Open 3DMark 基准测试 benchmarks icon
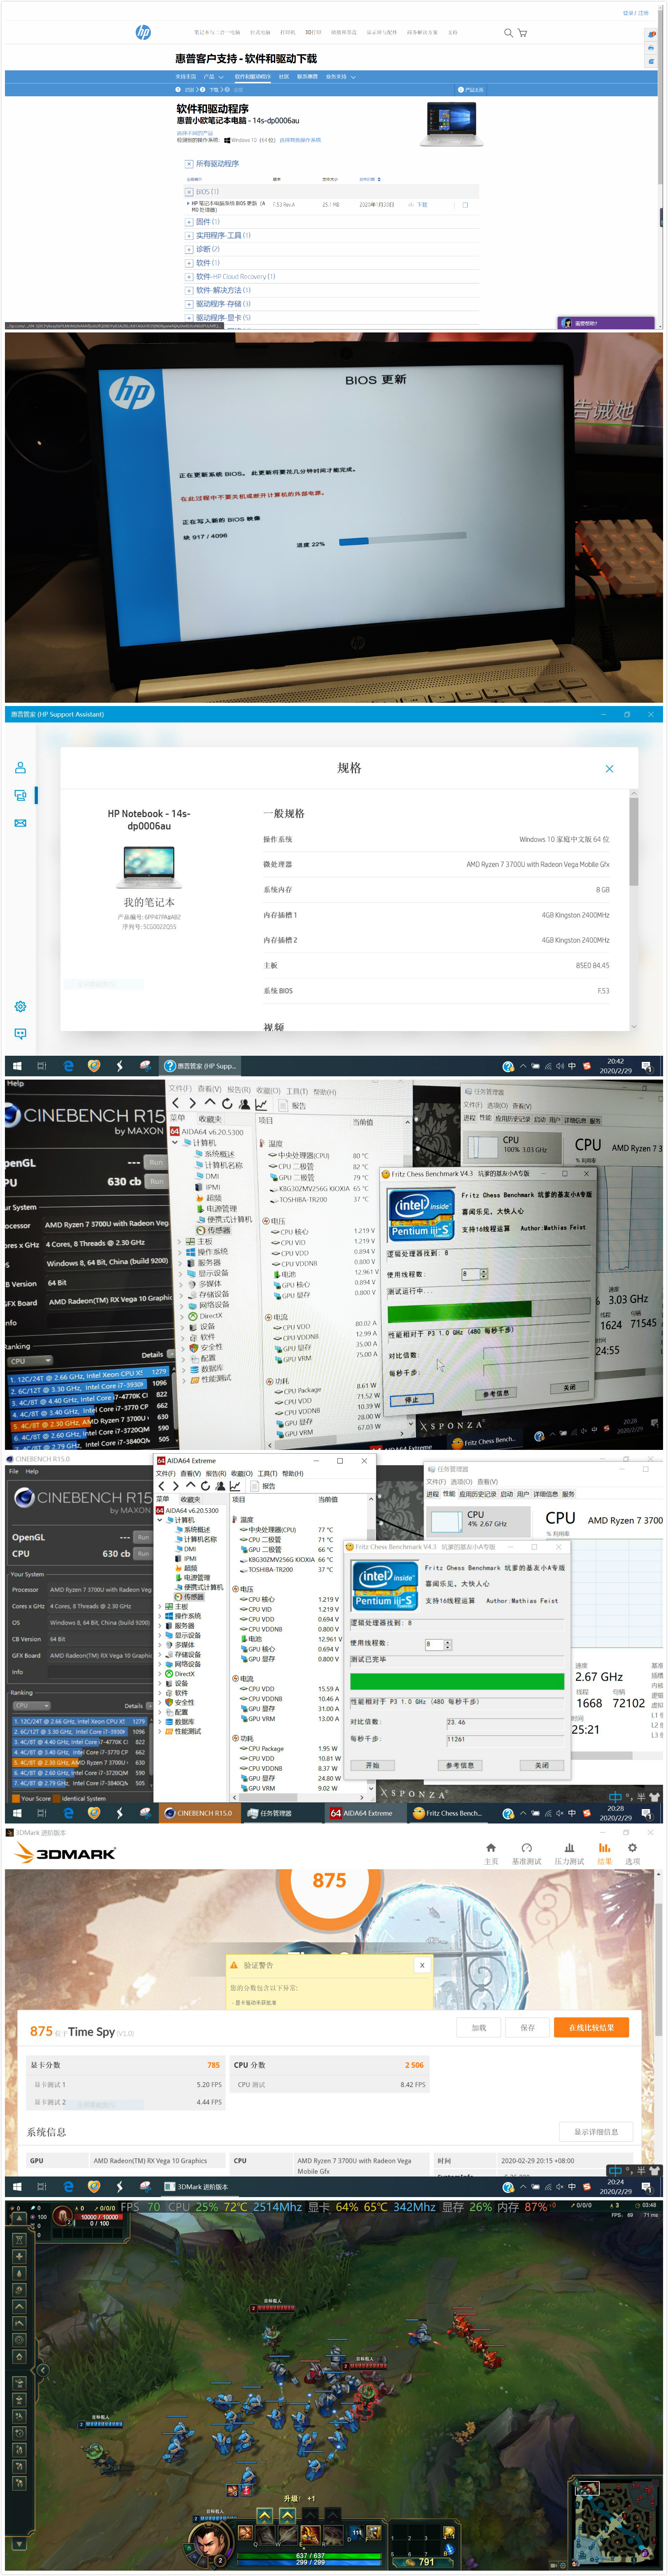Image resolution: width=668 pixels, height=2576 pixels. [x=526, y=1853]
